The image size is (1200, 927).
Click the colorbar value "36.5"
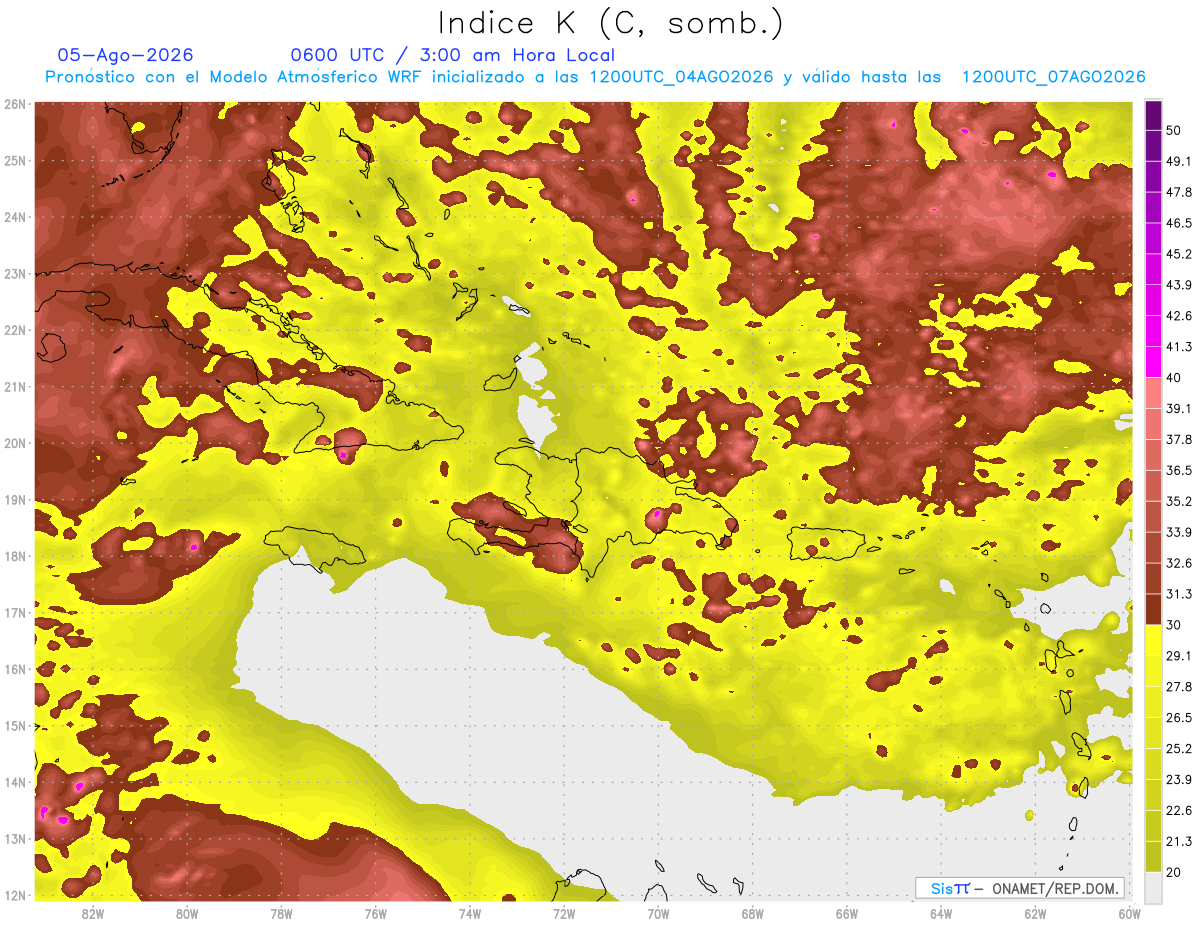[x=1178, y=470]
